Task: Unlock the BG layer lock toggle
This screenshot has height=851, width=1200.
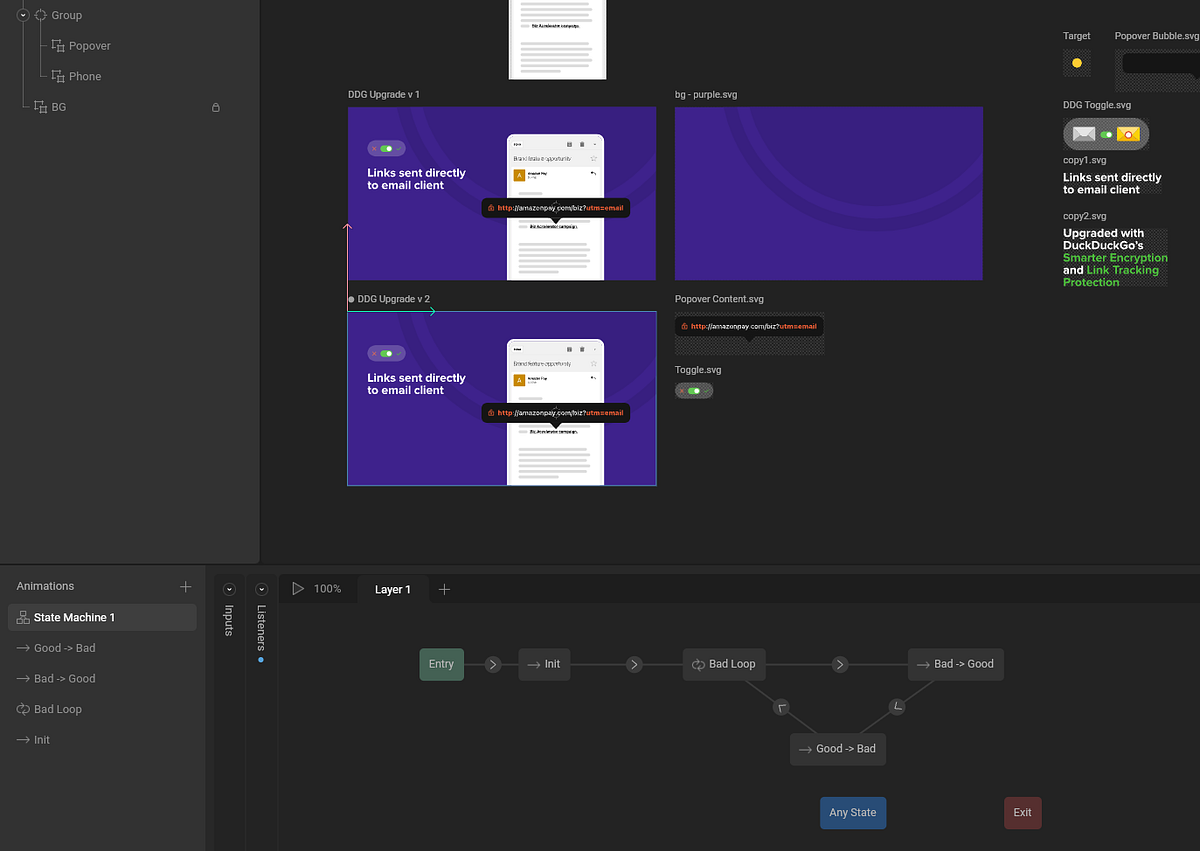Action: 215,106
